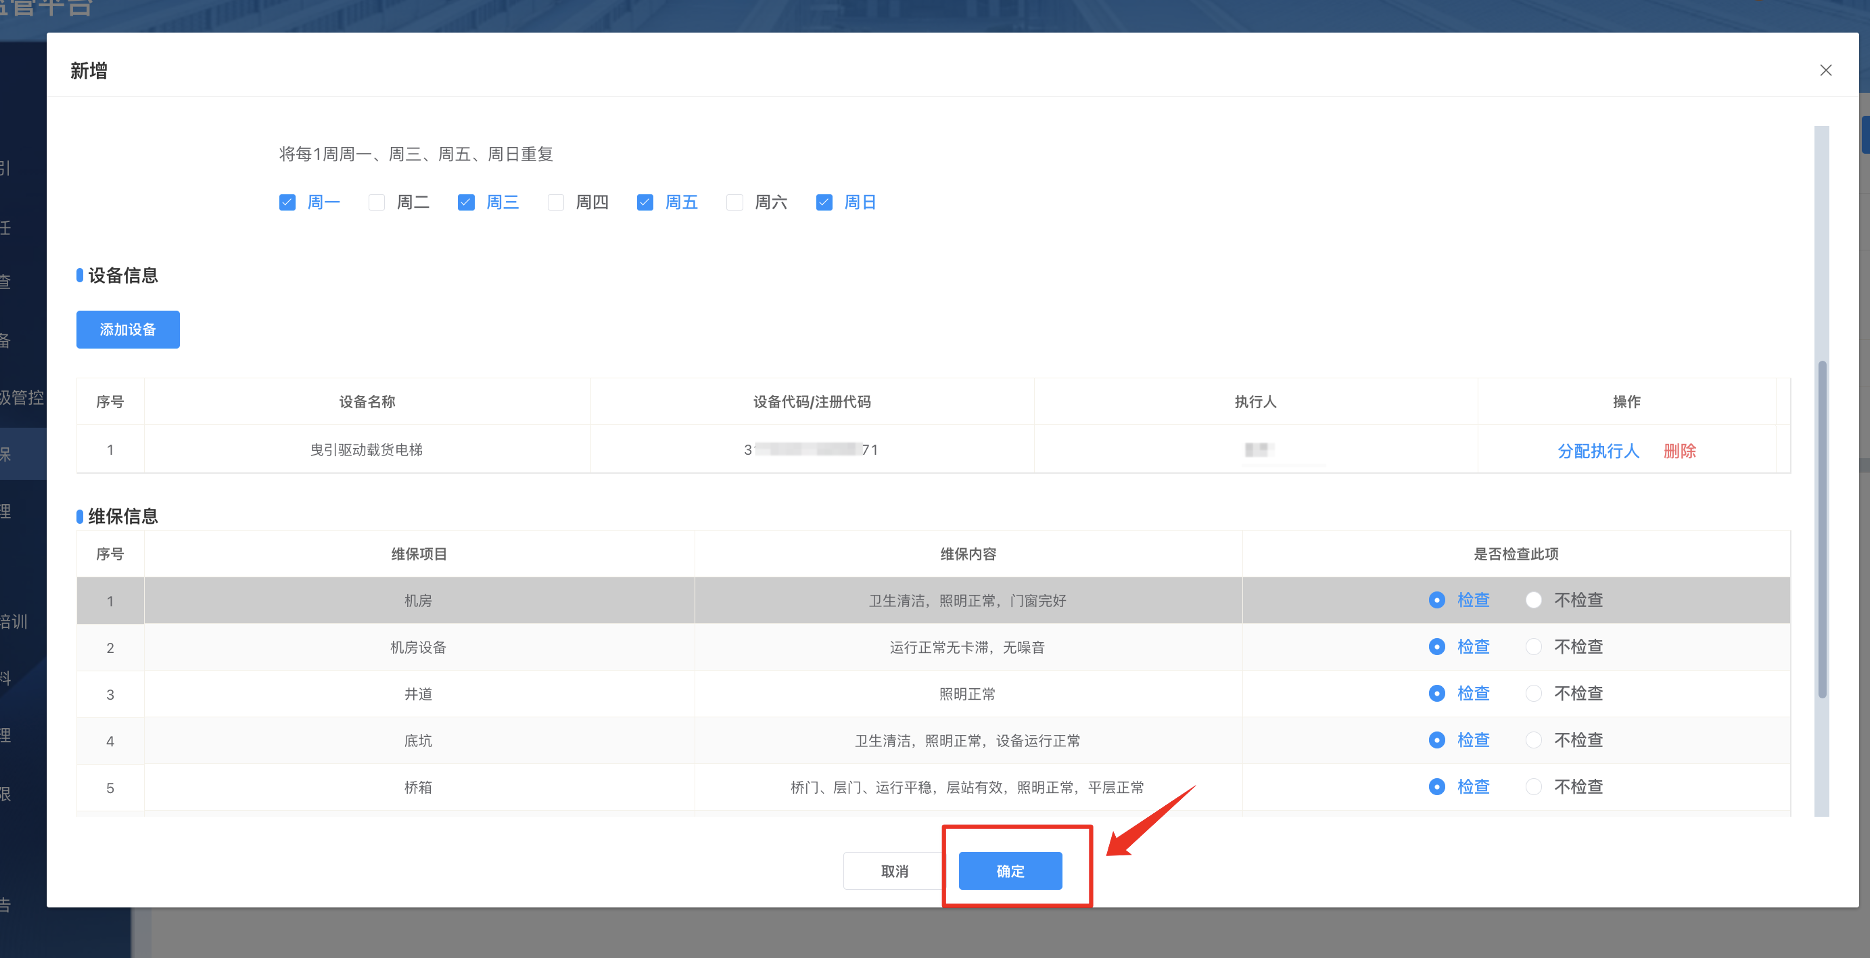This screenshot has width=1870, height=958.
Task: Close the 新增 dialog with X icon
Action: [x=1825, y=70]
